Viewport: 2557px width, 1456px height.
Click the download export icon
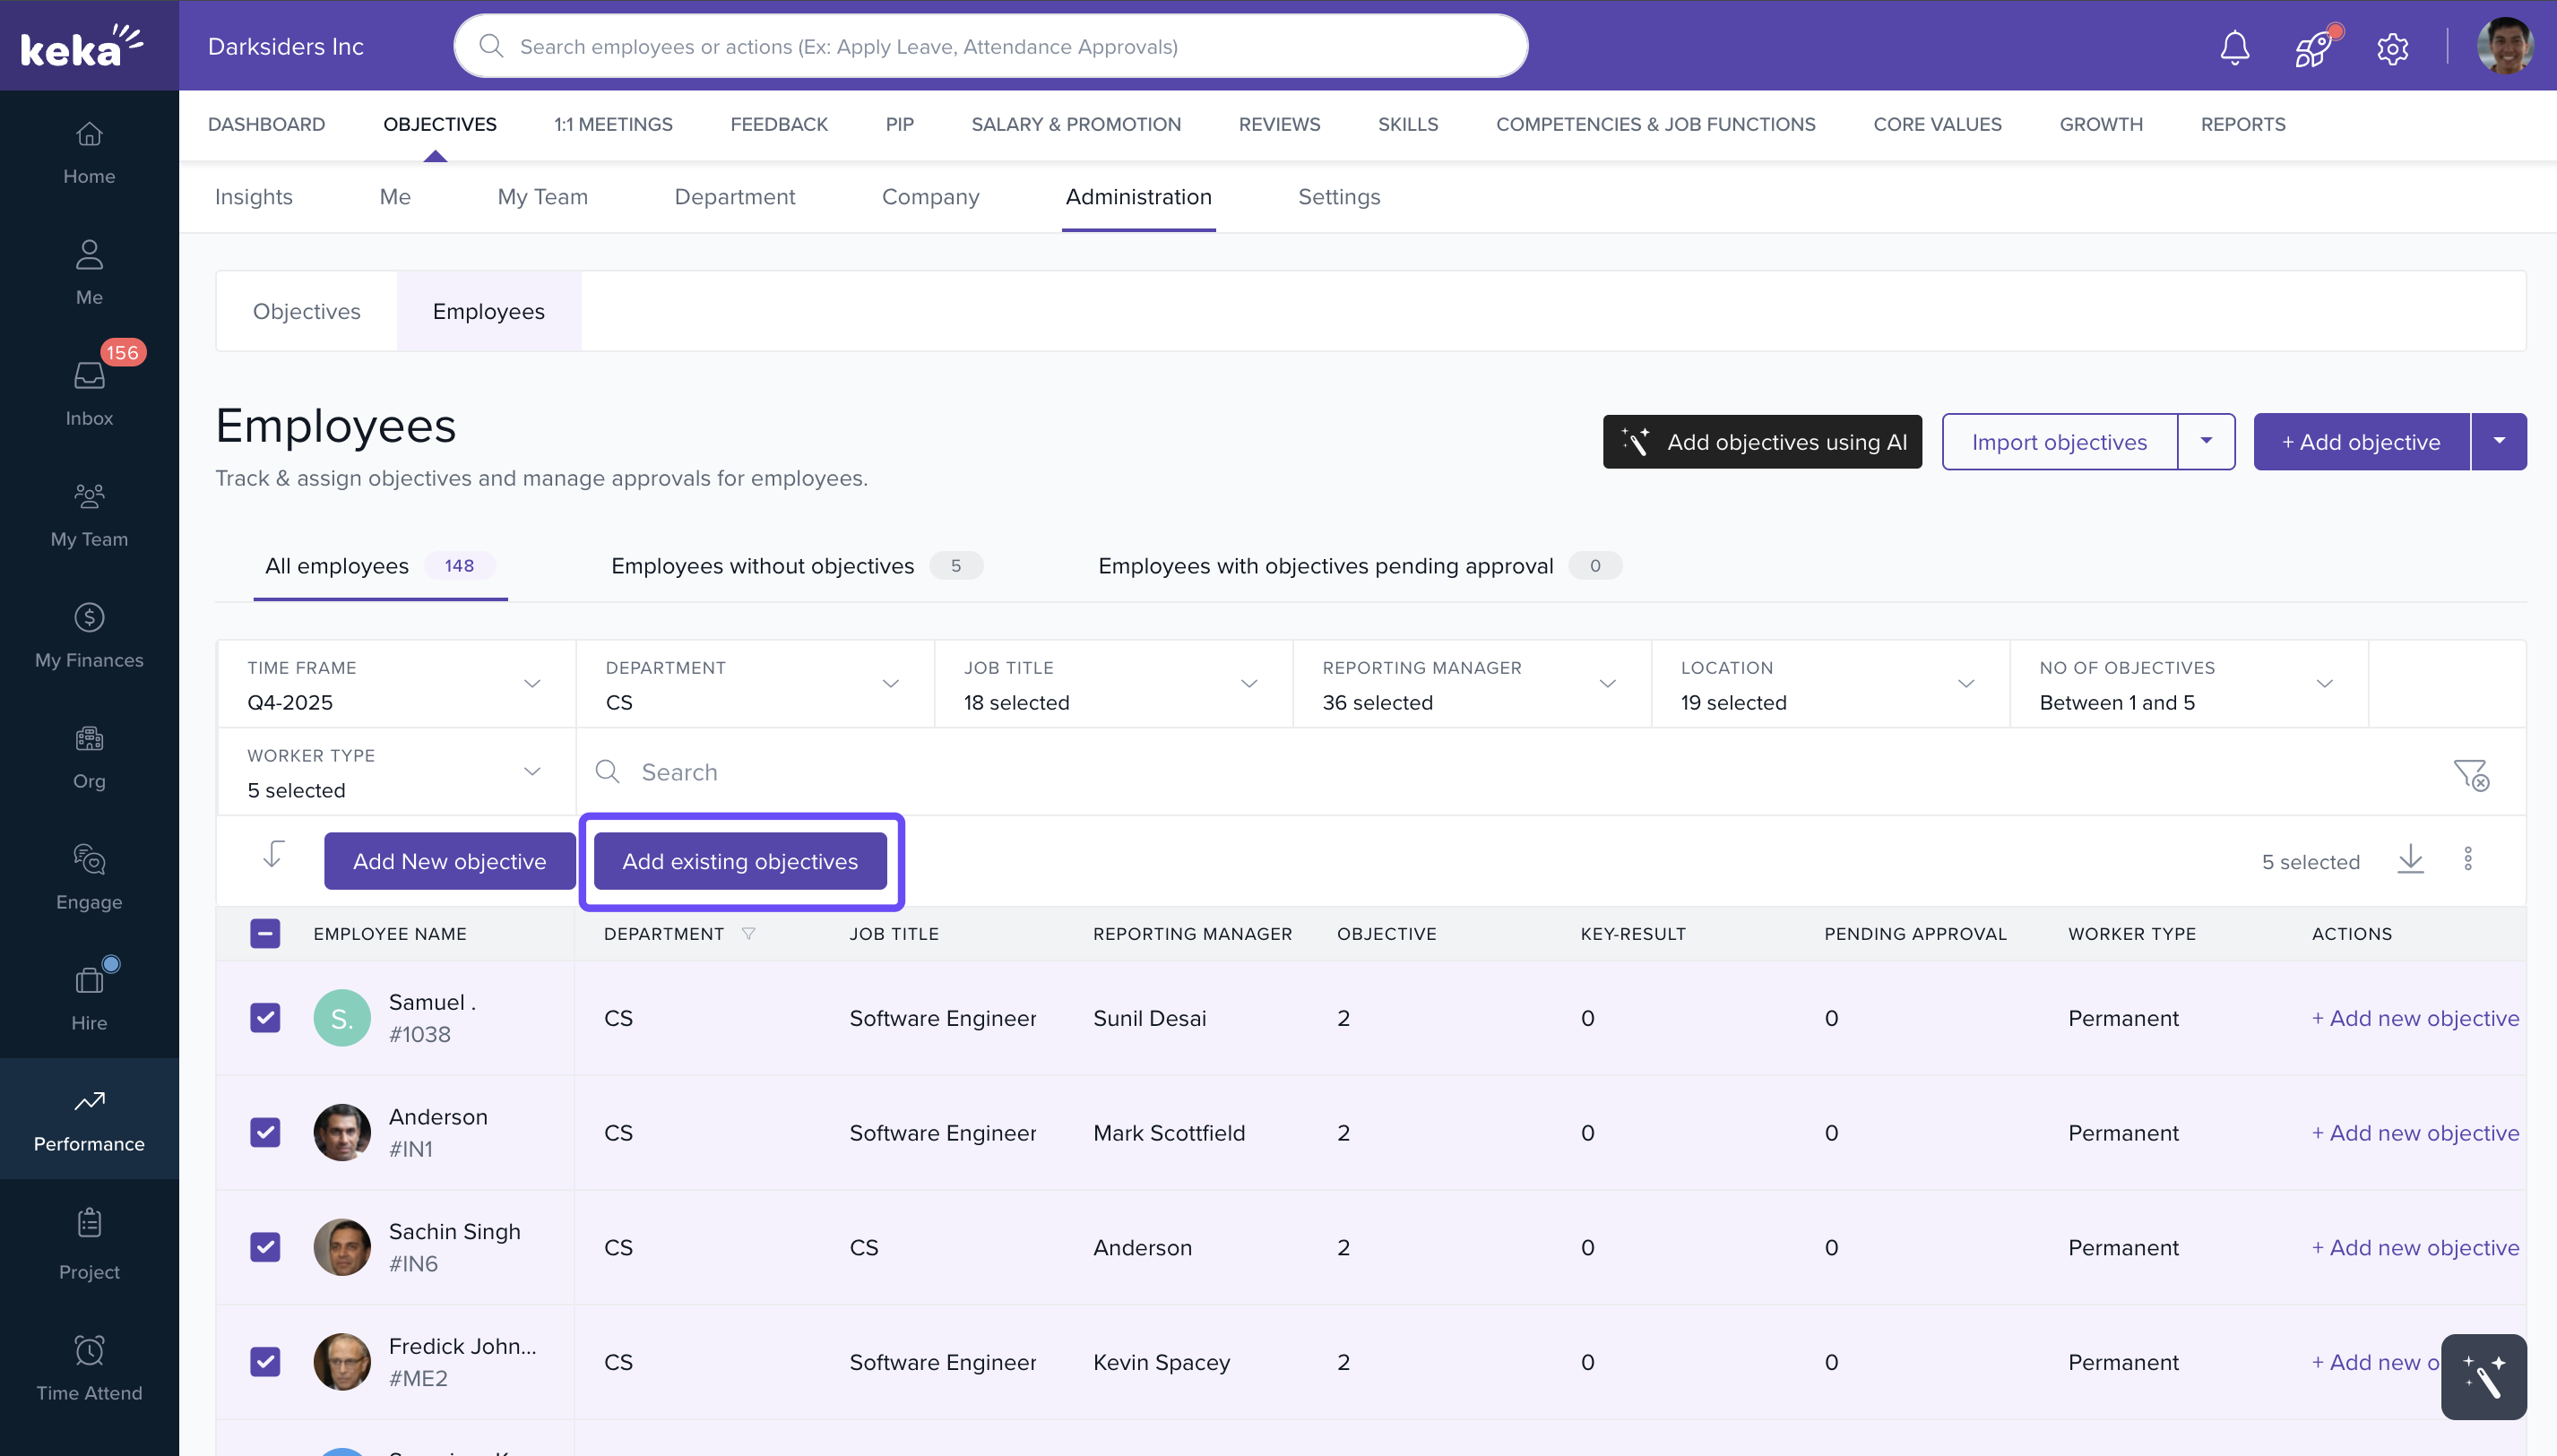pos(2410,859)
